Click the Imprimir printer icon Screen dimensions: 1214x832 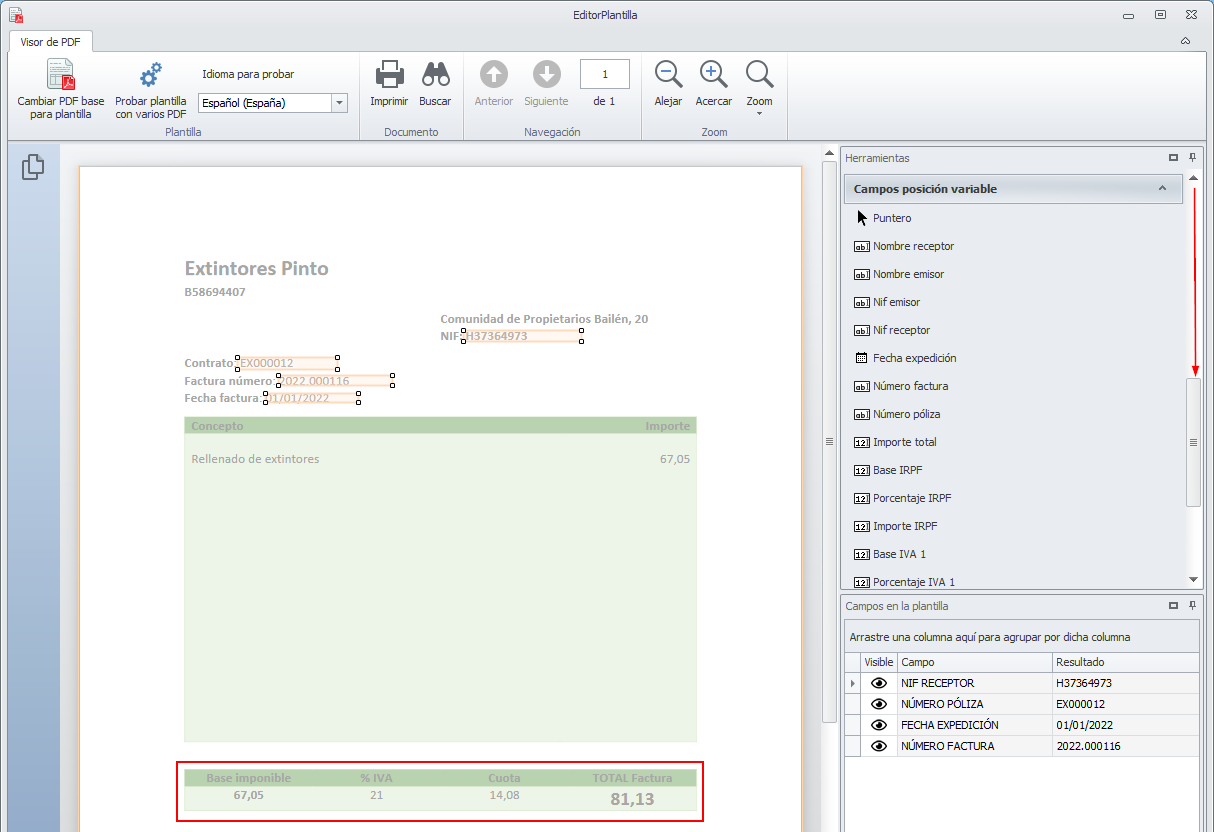pyautogui.click(x=389, y=76)
